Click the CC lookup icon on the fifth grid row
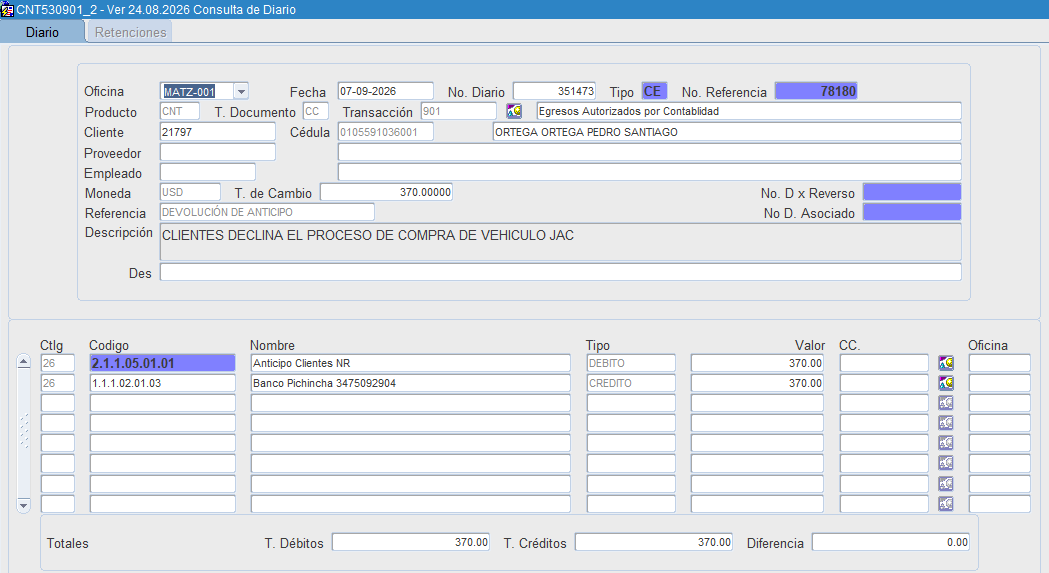Screen dimensions: 1049x573 (x=946, y=443)
